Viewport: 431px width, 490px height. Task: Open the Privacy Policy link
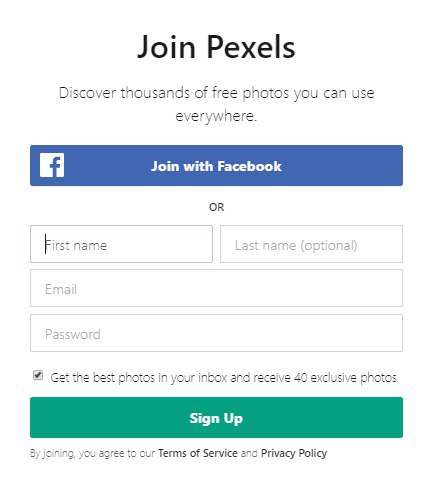click(294, 453)
